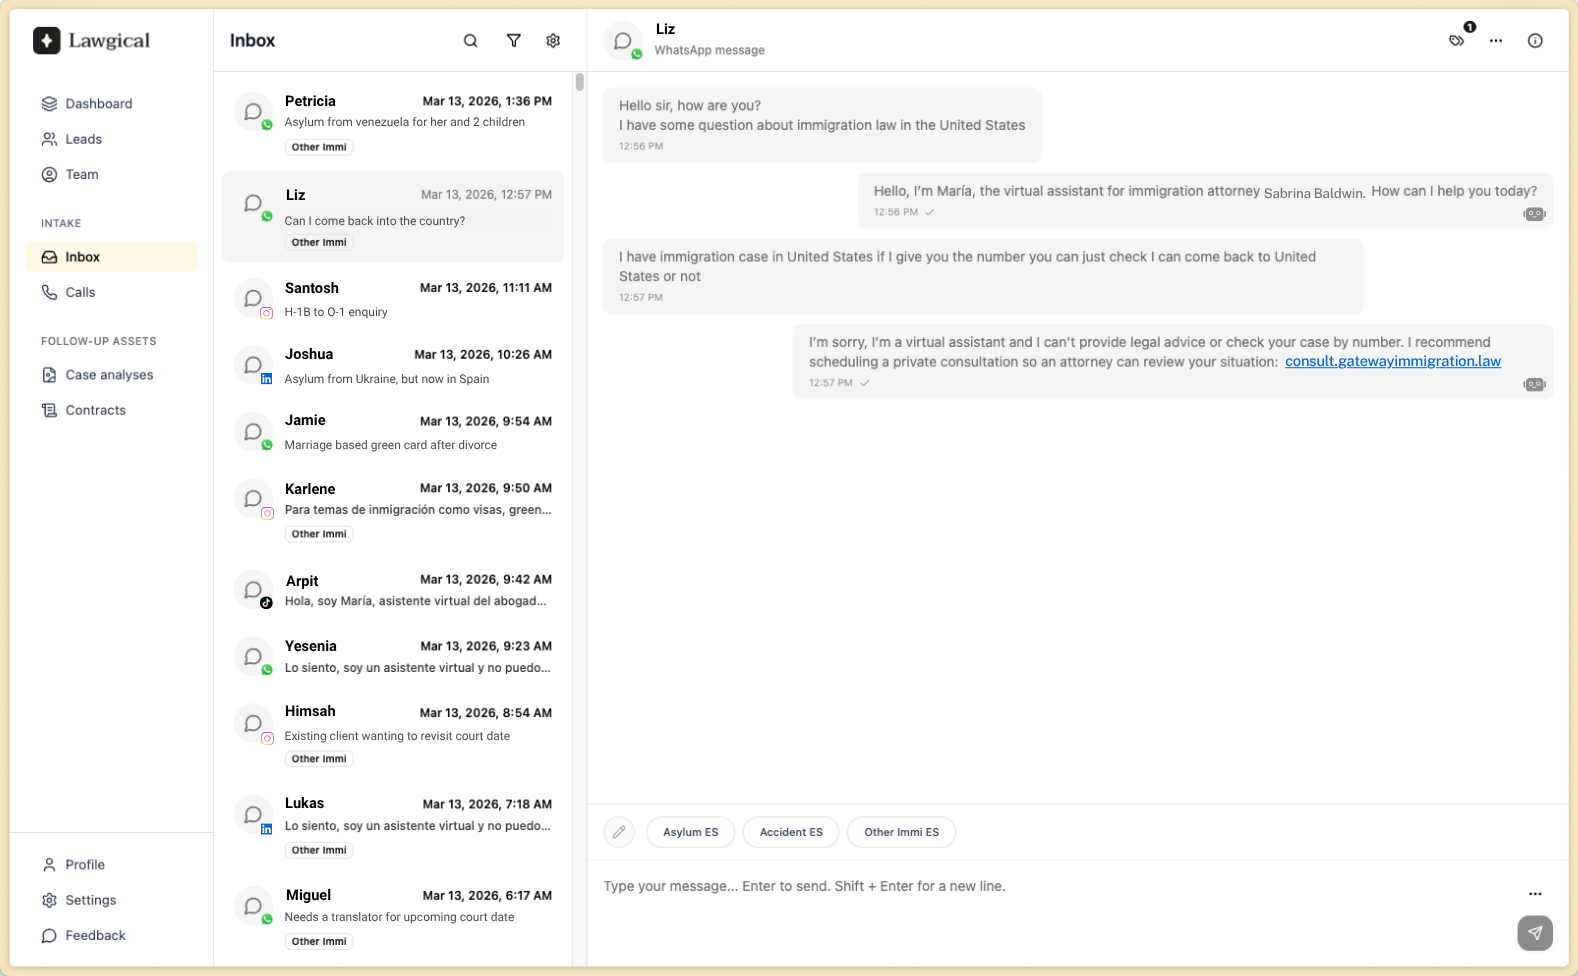Open three-dot menu in chat header

click(x=1496, y=41)
